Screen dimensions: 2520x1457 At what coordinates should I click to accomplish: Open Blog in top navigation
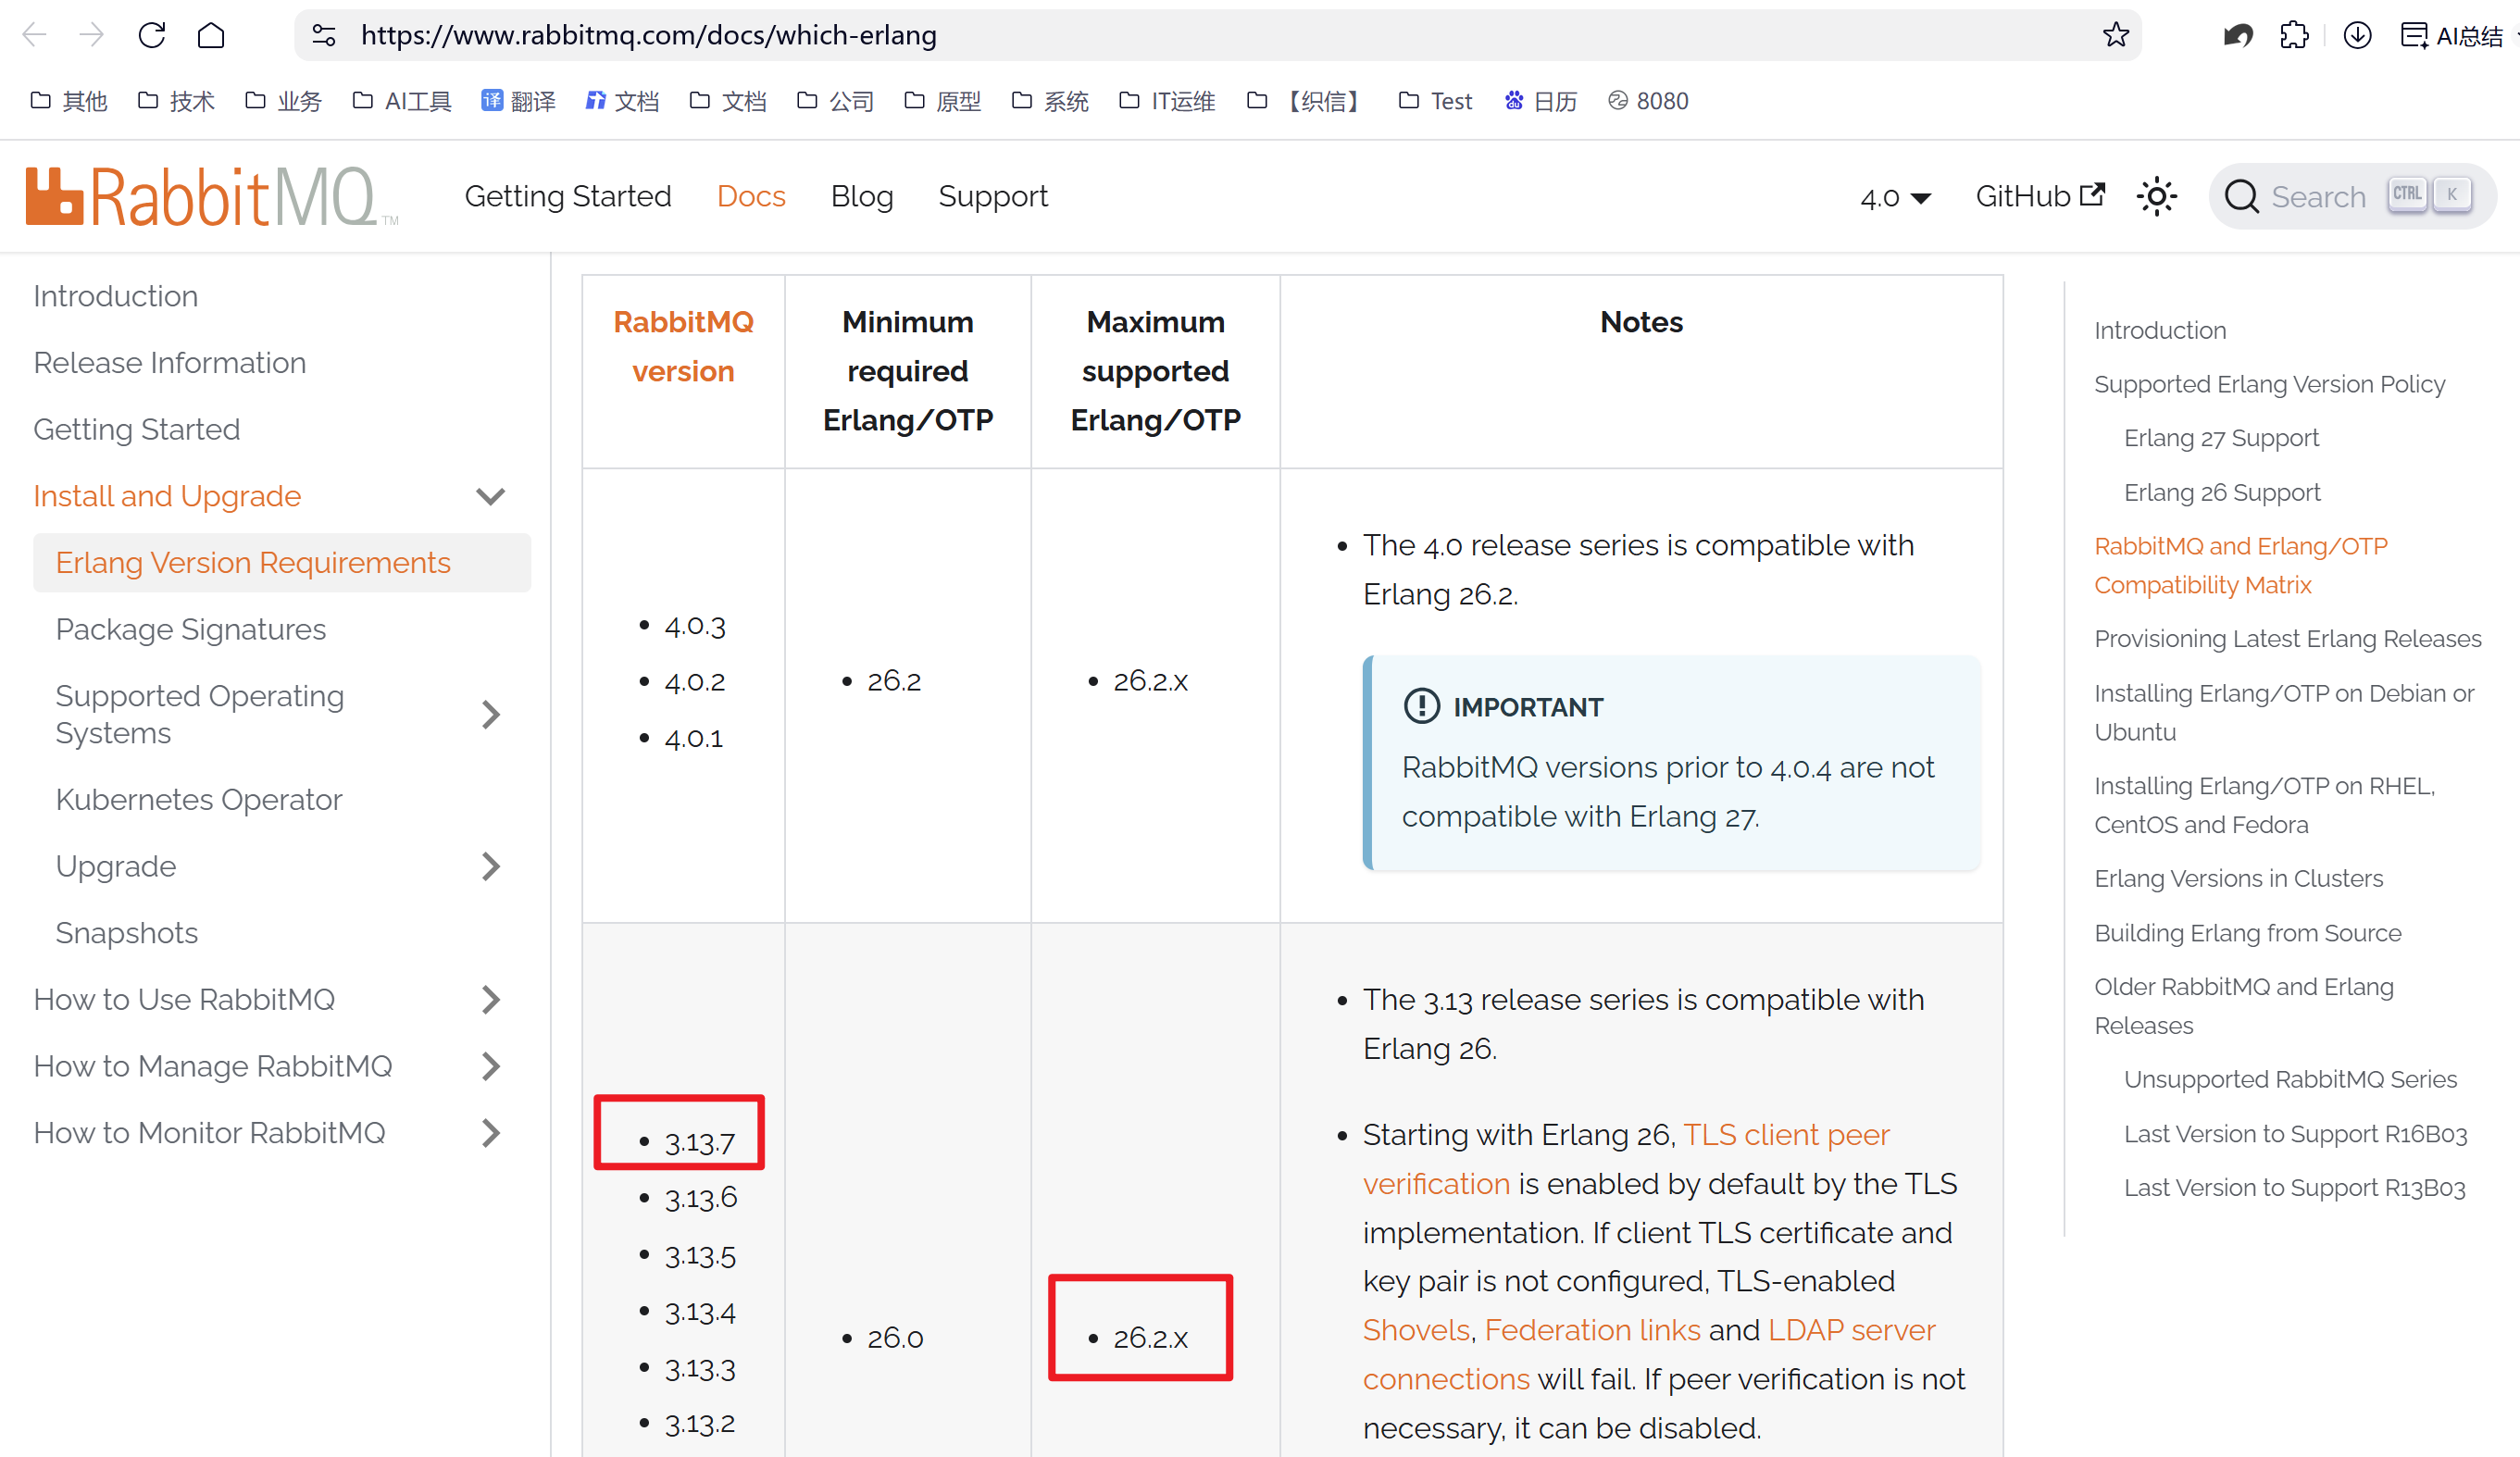coord(861,196)
